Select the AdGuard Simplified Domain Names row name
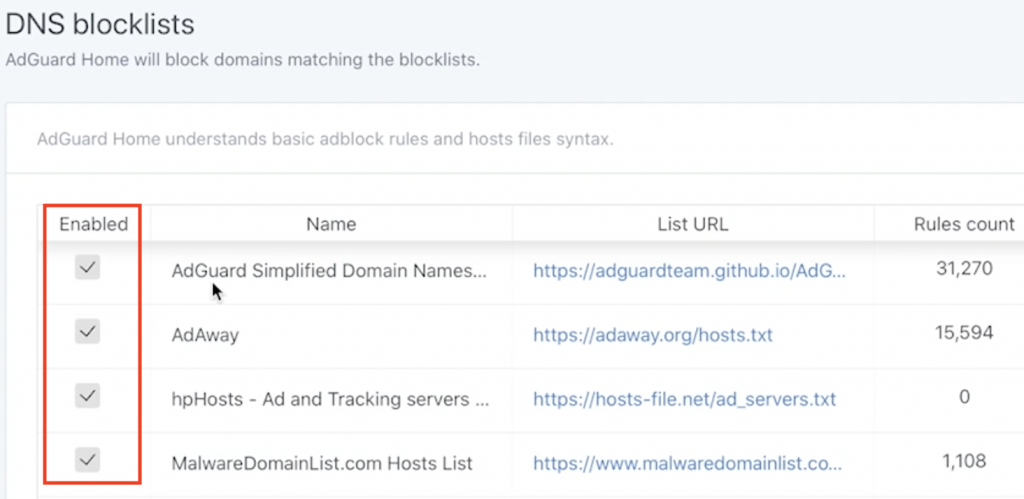 (329, 270)
